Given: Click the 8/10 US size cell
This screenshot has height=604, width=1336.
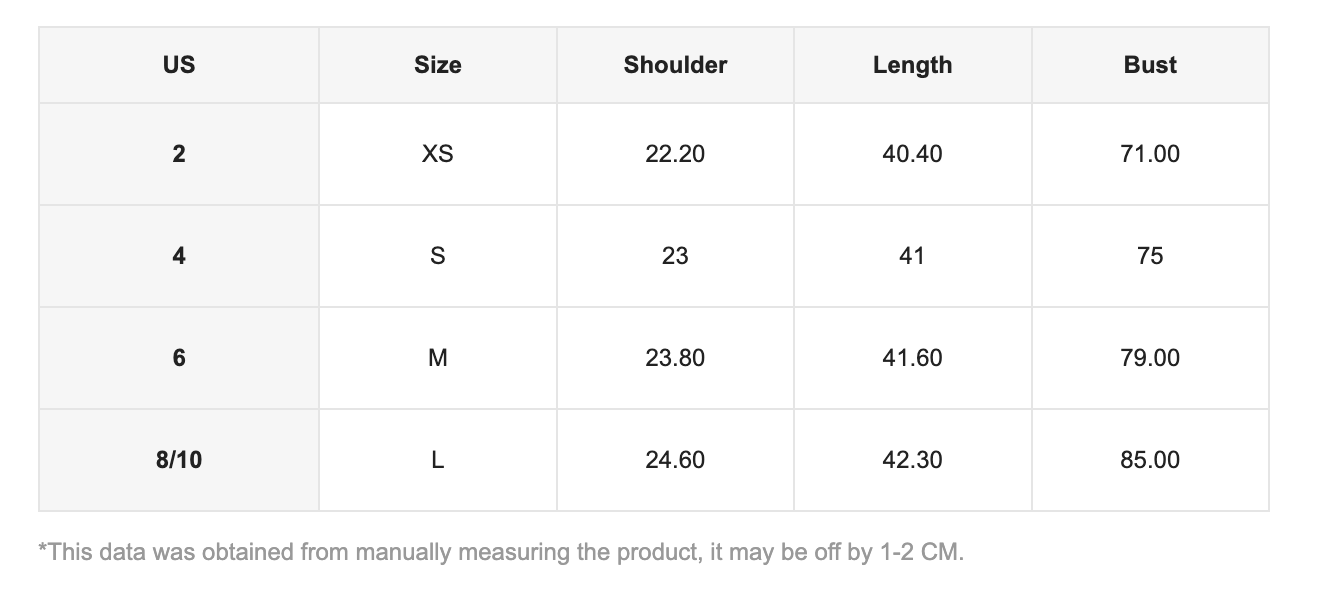Looking at the screenshot, I should pos(179,460).
